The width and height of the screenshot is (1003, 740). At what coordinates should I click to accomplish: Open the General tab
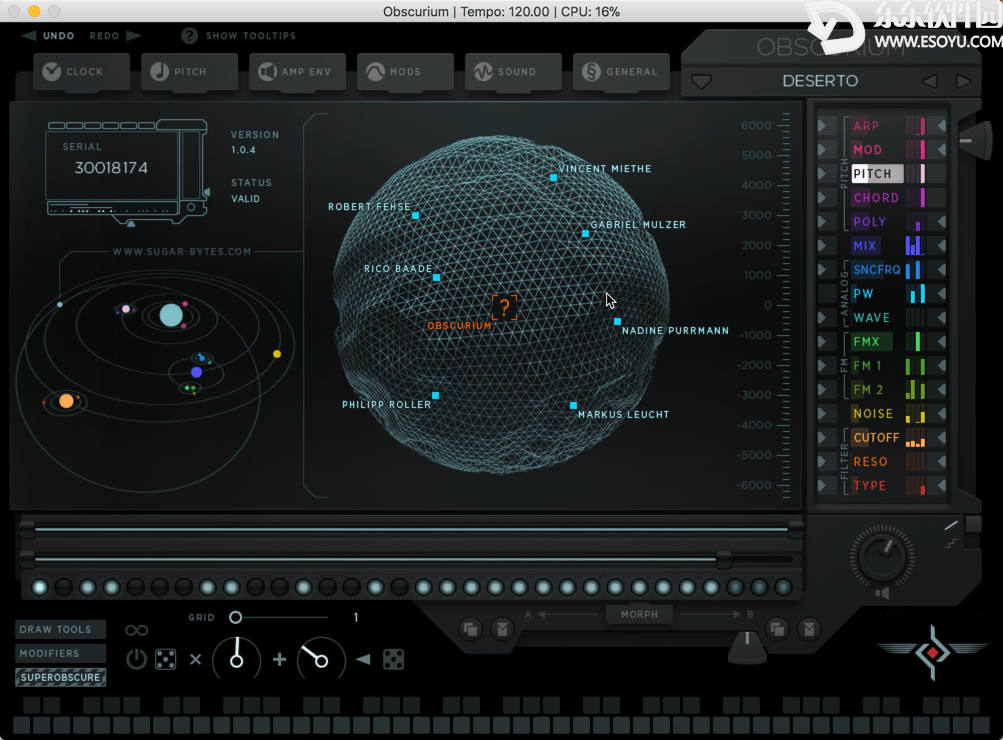click(622, 72)
